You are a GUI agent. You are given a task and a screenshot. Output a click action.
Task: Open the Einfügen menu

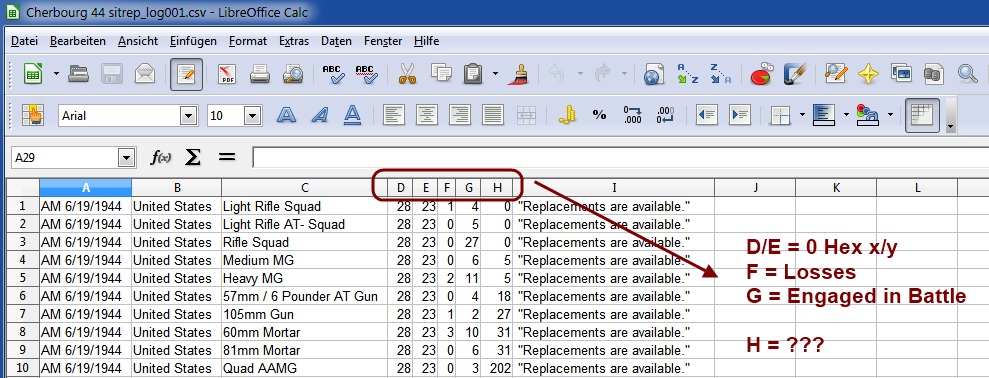(193, 41)
